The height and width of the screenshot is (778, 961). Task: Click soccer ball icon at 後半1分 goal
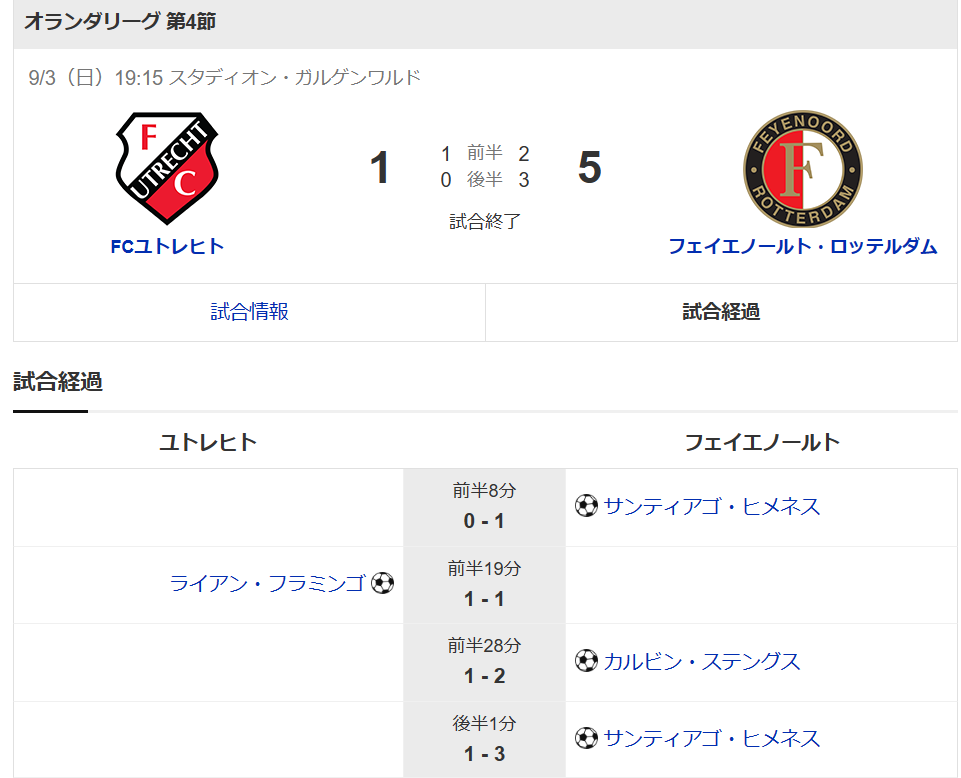click(x=586, y=738)
